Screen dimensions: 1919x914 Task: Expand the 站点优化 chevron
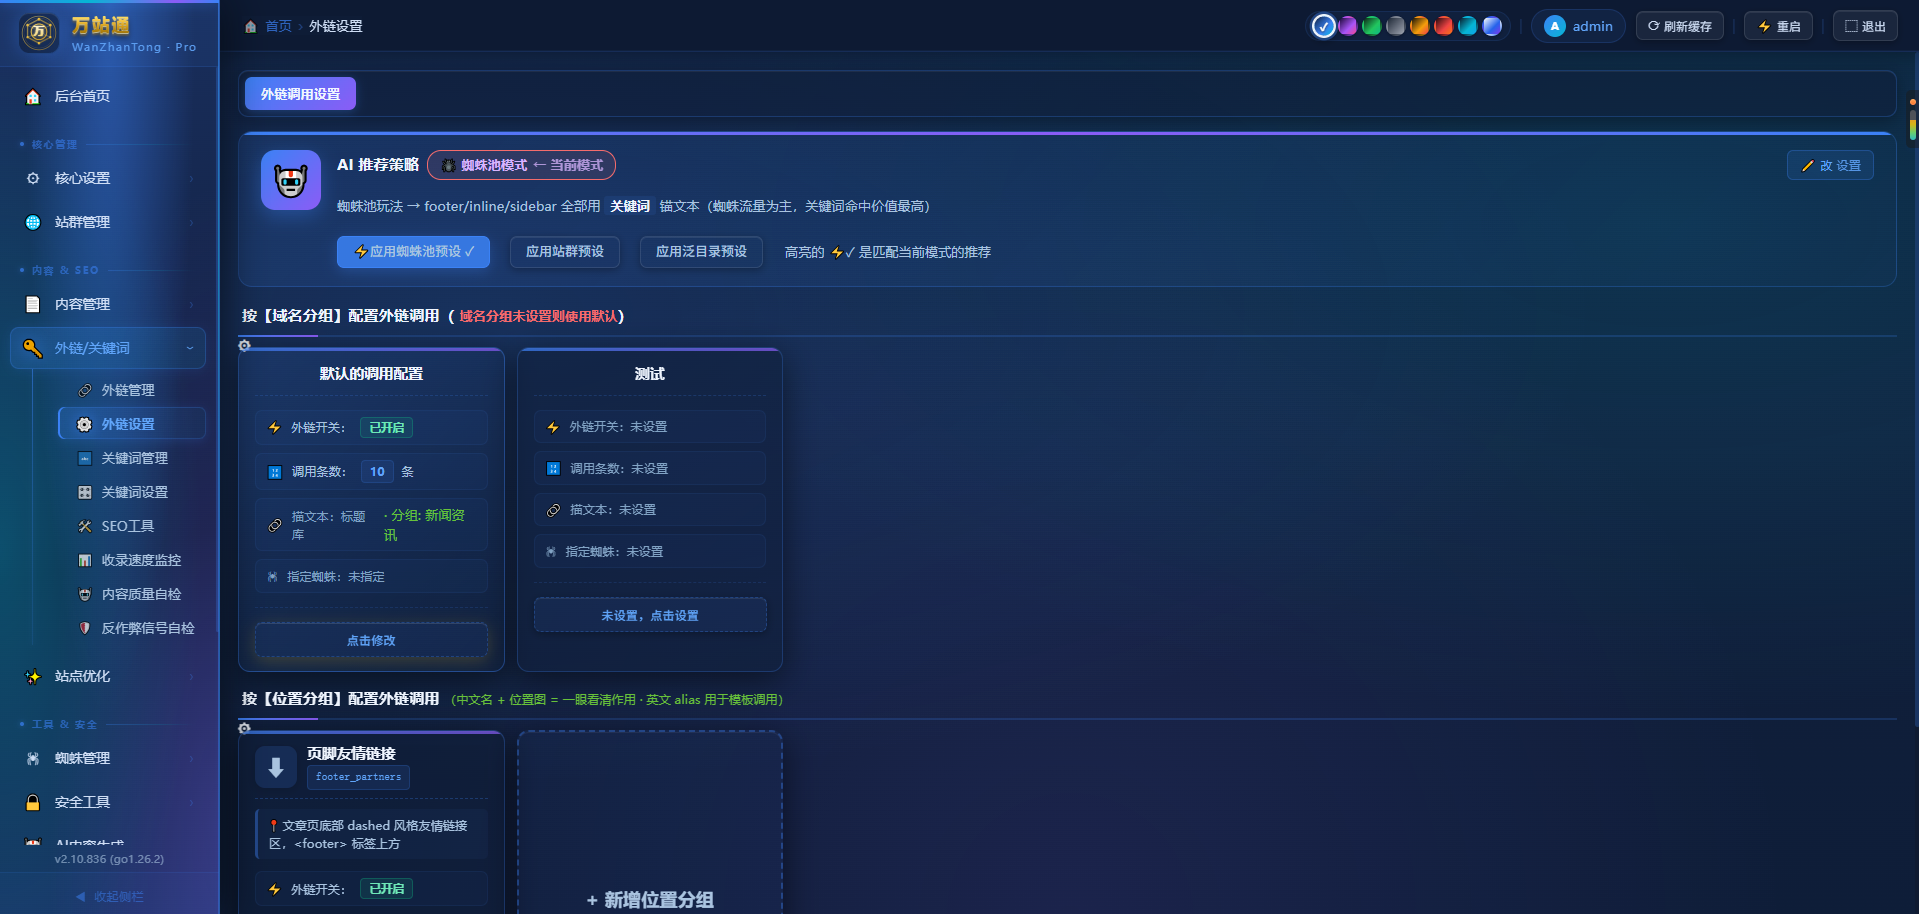click(x=191, y=676)
